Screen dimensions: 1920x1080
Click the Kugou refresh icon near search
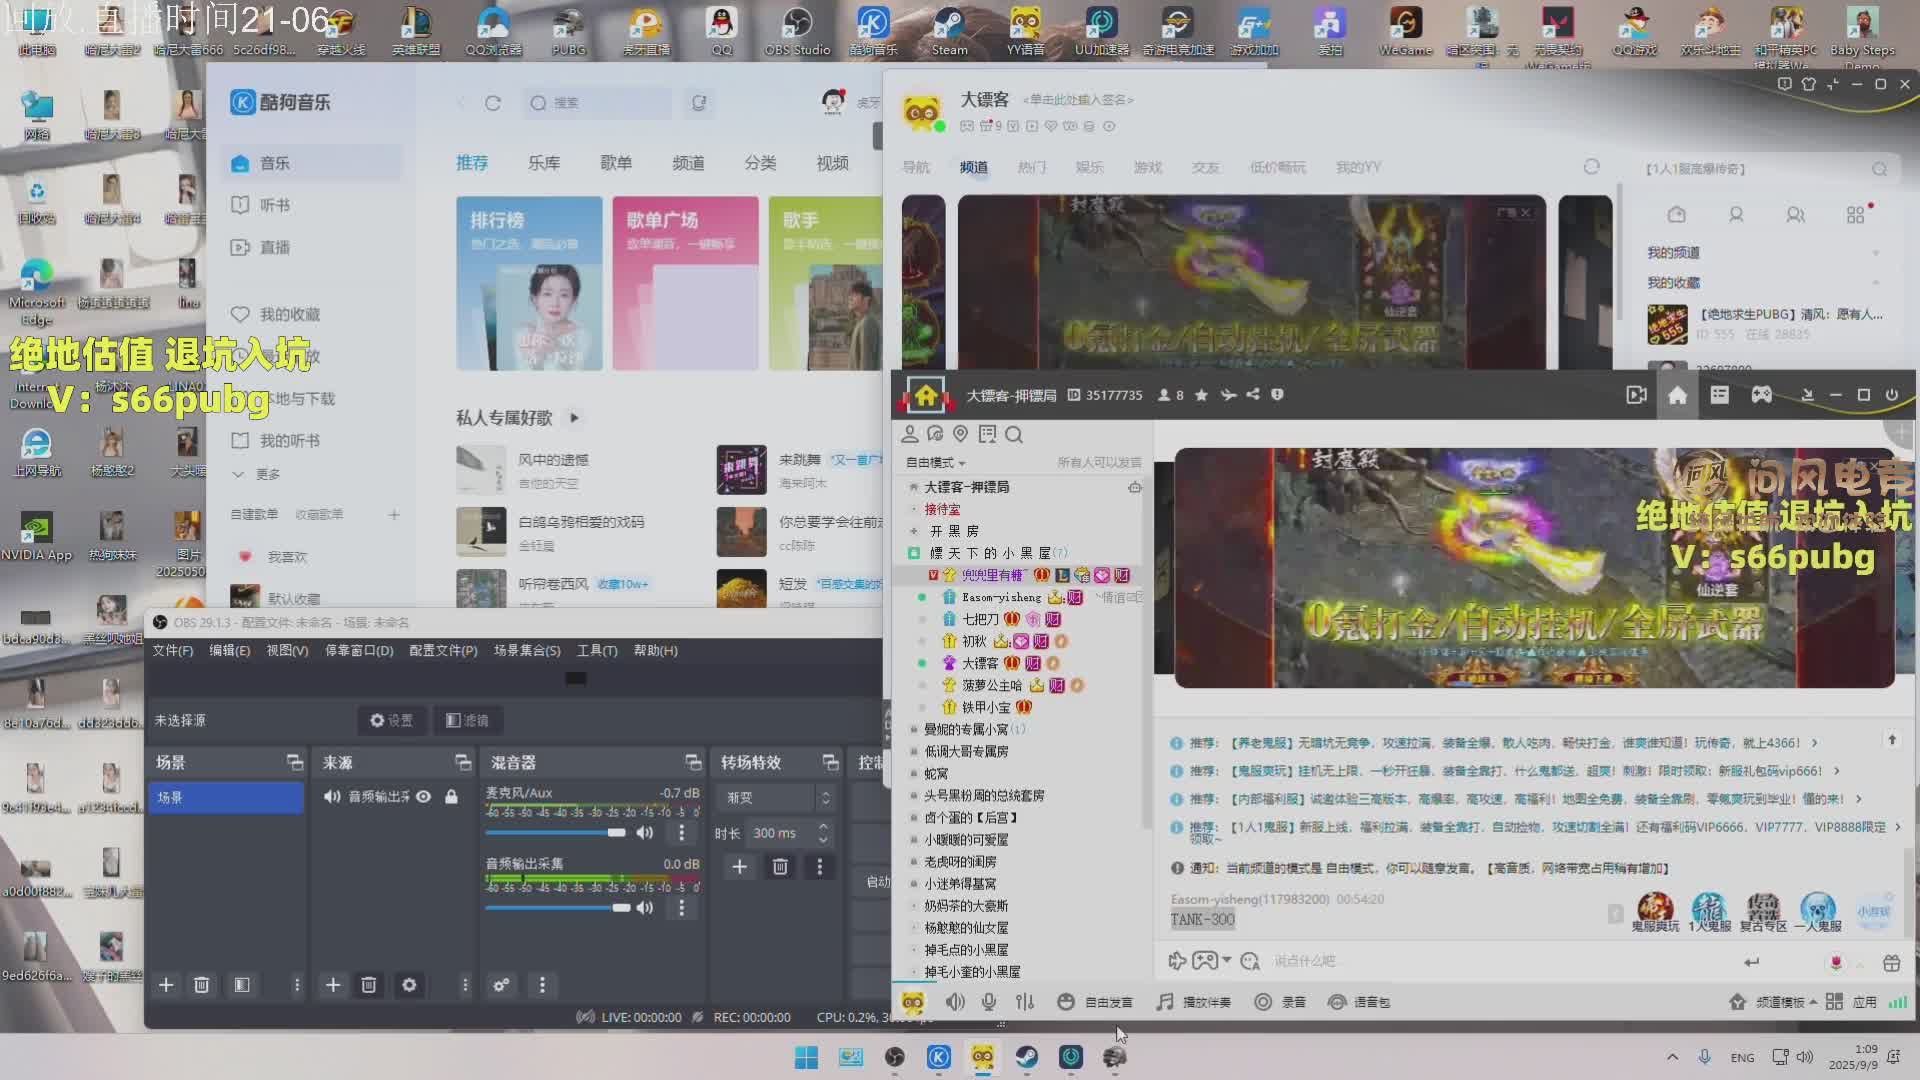click(492, 103)
